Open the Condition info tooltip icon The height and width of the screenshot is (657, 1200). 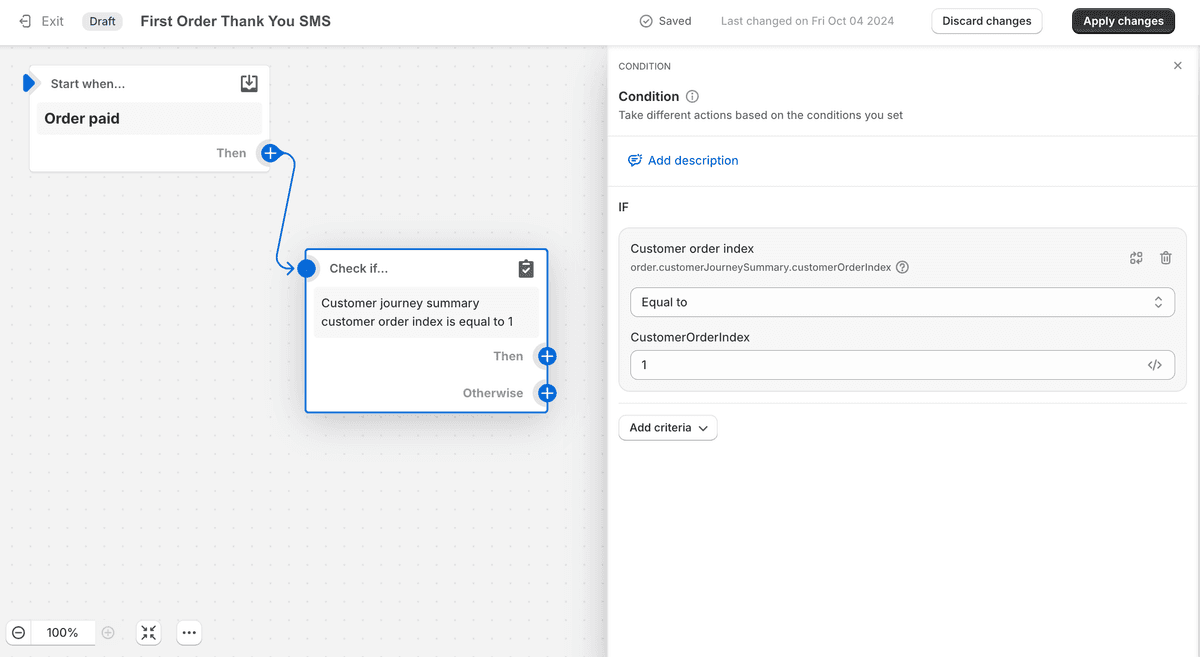(x=692, y=97)
